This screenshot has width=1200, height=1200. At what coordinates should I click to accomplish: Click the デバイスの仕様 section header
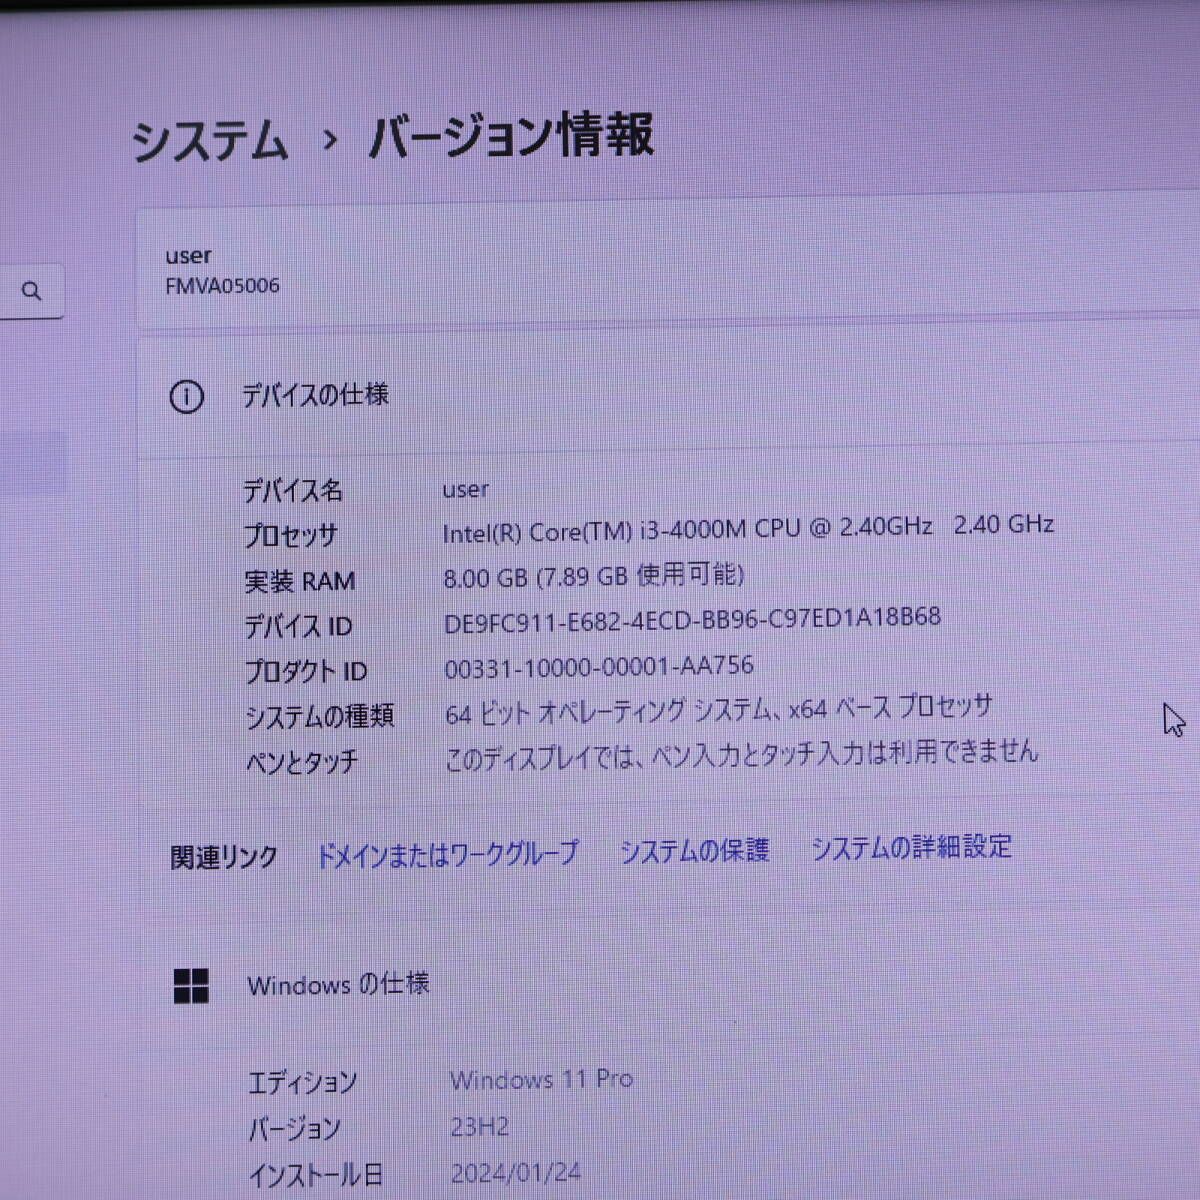tap(315, 395)
